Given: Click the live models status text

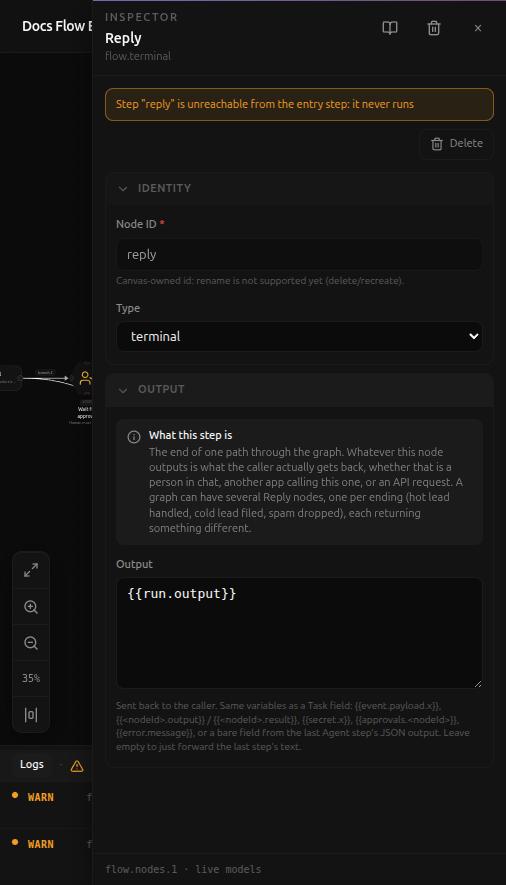Looking at the screenshot, I should [x=228, y=869].
